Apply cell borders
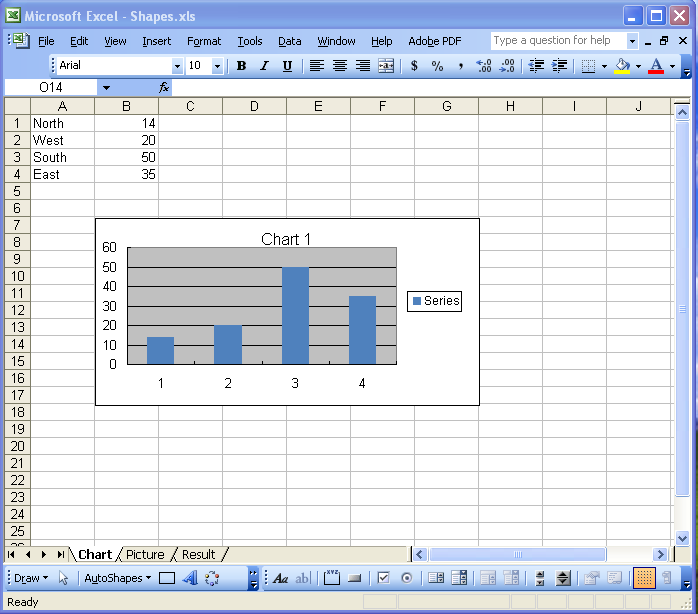The height and width of the screenshot is (614, 698). pos(588,66)
